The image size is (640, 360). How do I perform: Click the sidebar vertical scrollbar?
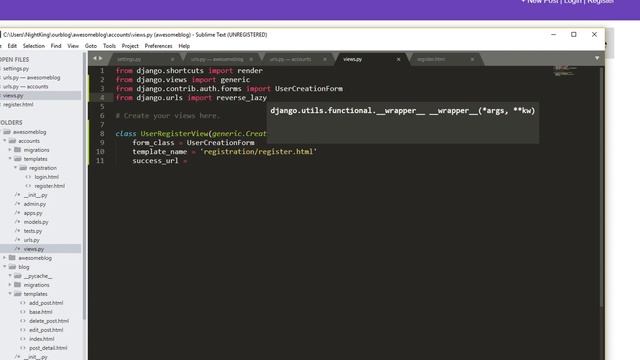pyautogui.click(x=84, y=187)
